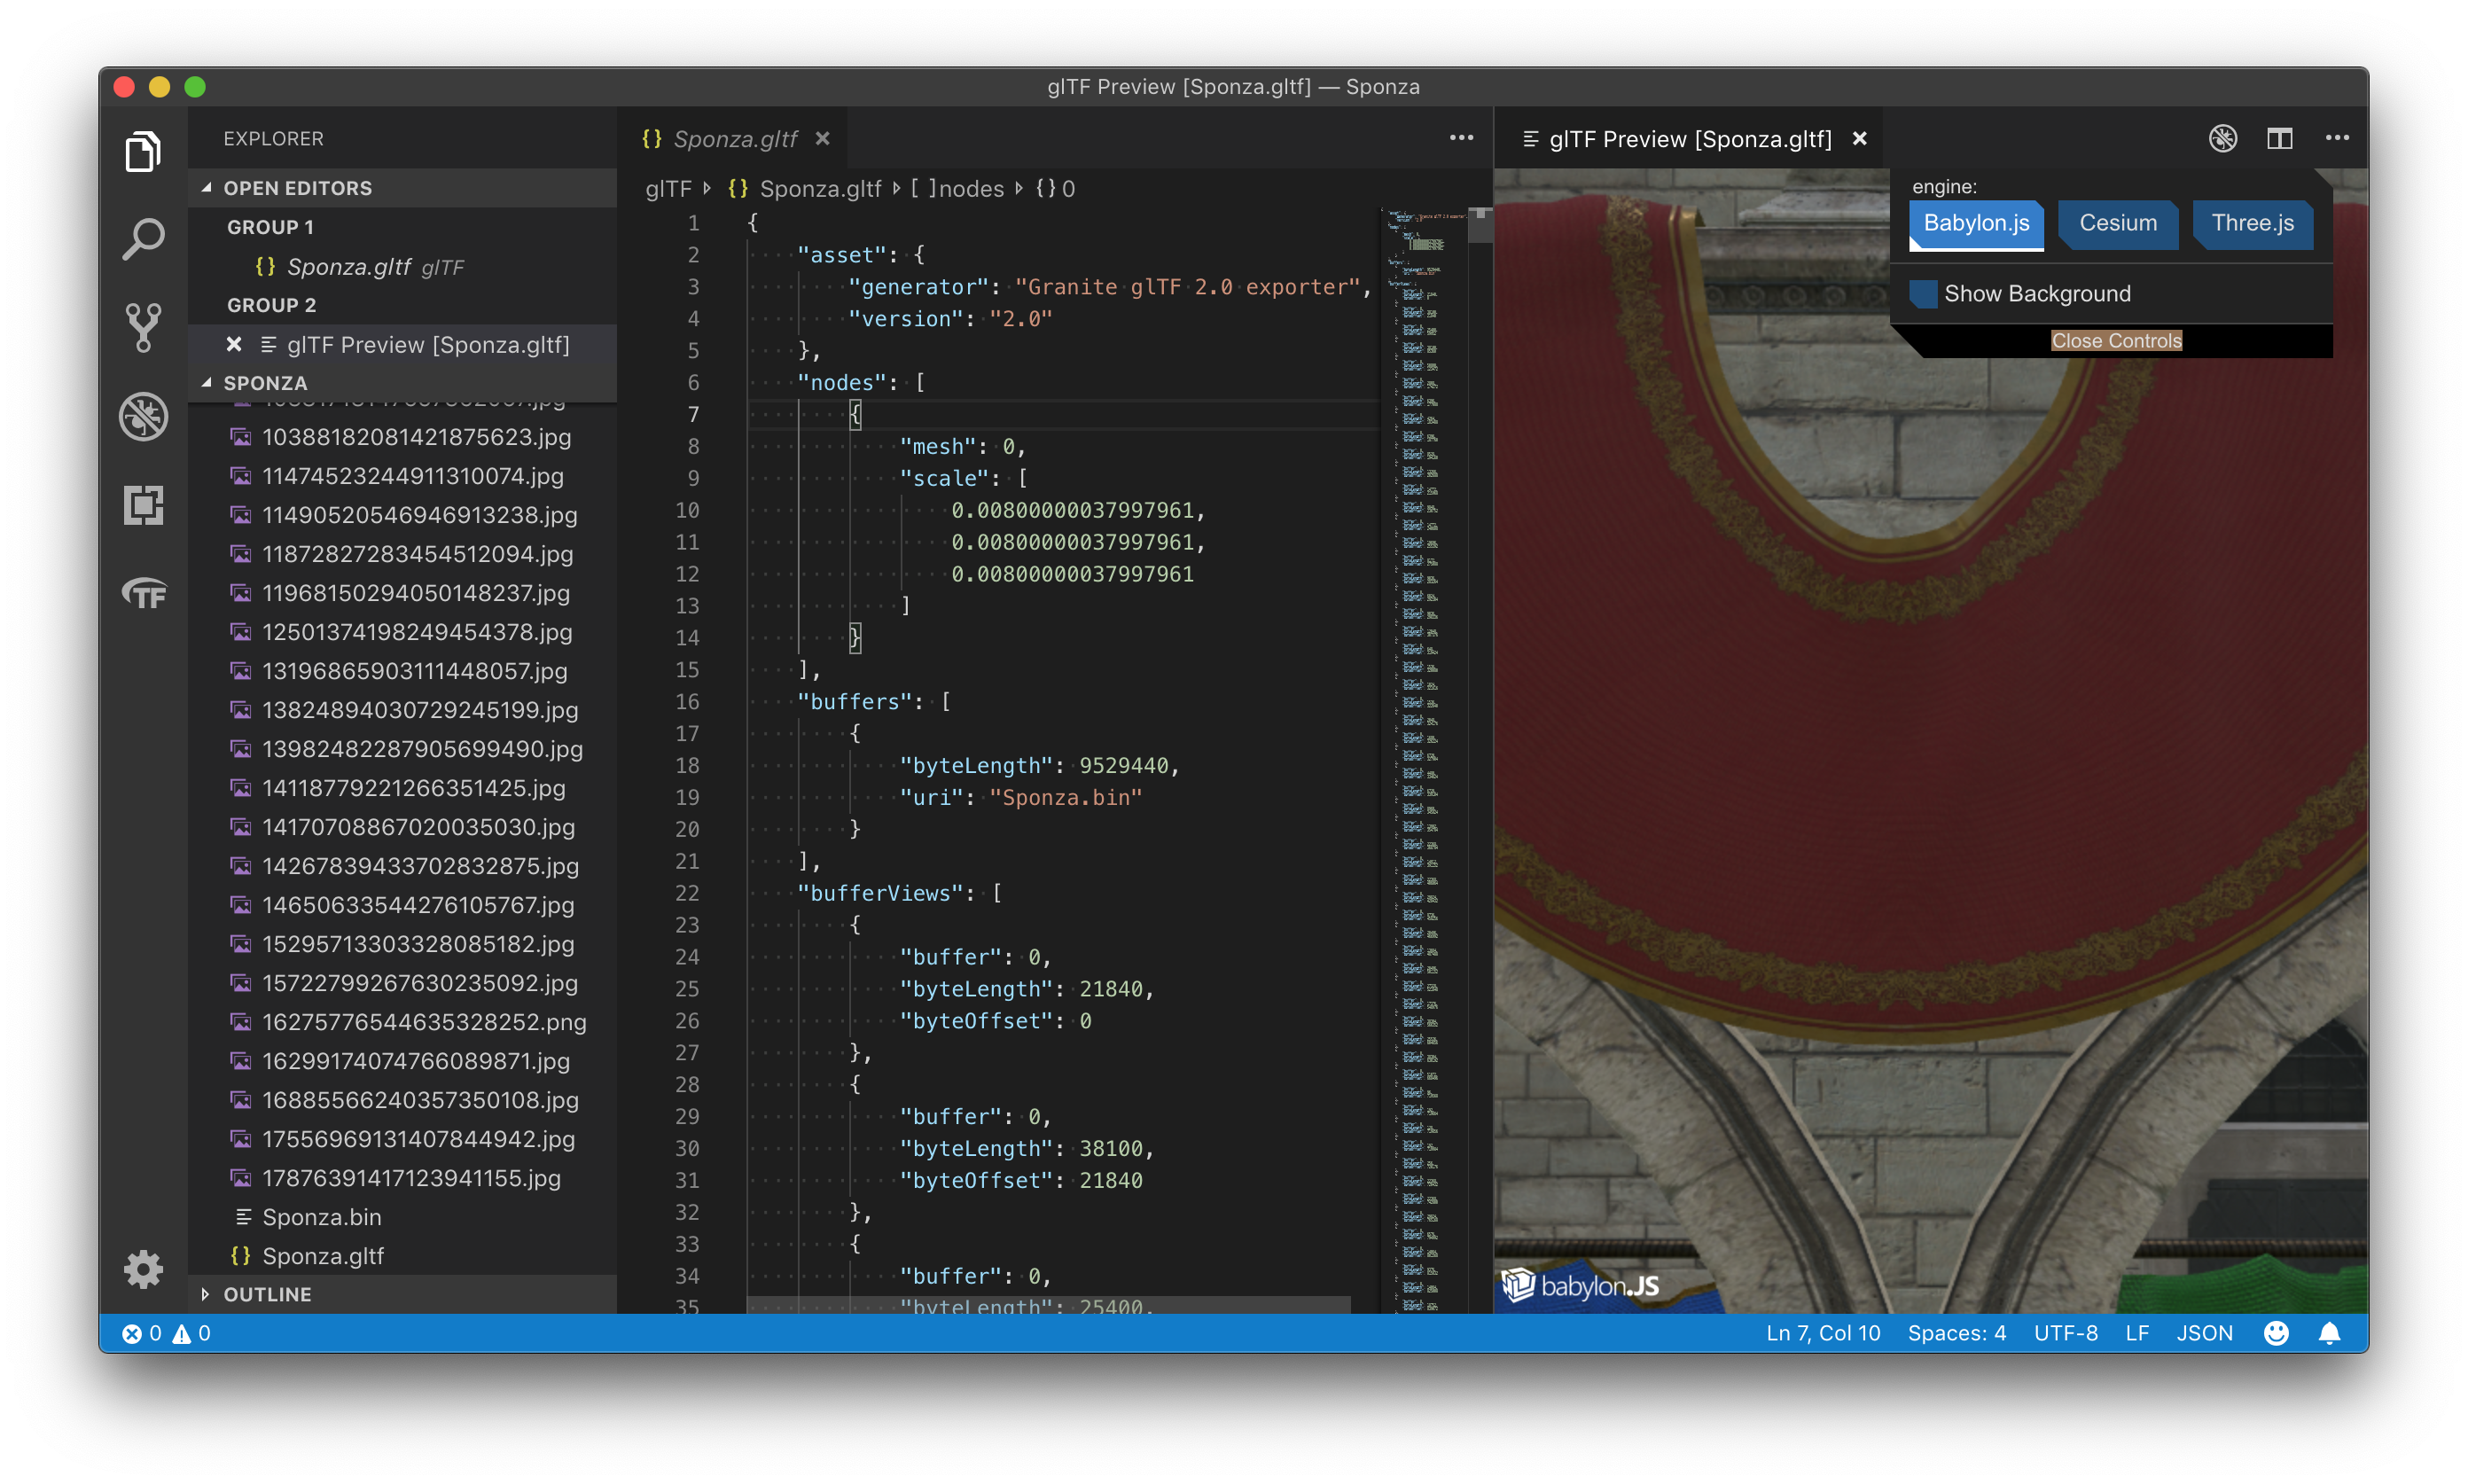Open the glTF Tools view

tap(143, 593)
